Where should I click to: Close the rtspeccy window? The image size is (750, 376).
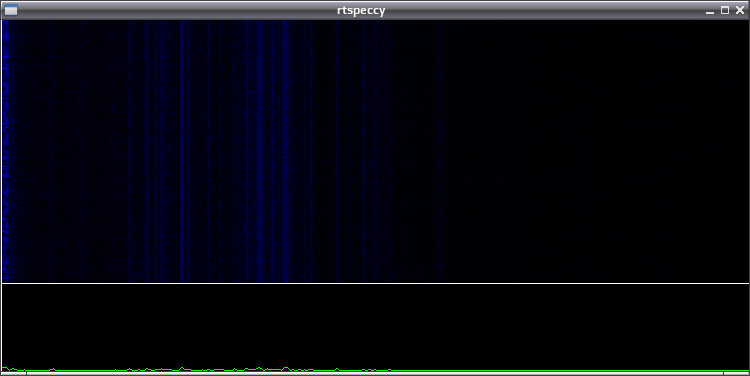739,11
